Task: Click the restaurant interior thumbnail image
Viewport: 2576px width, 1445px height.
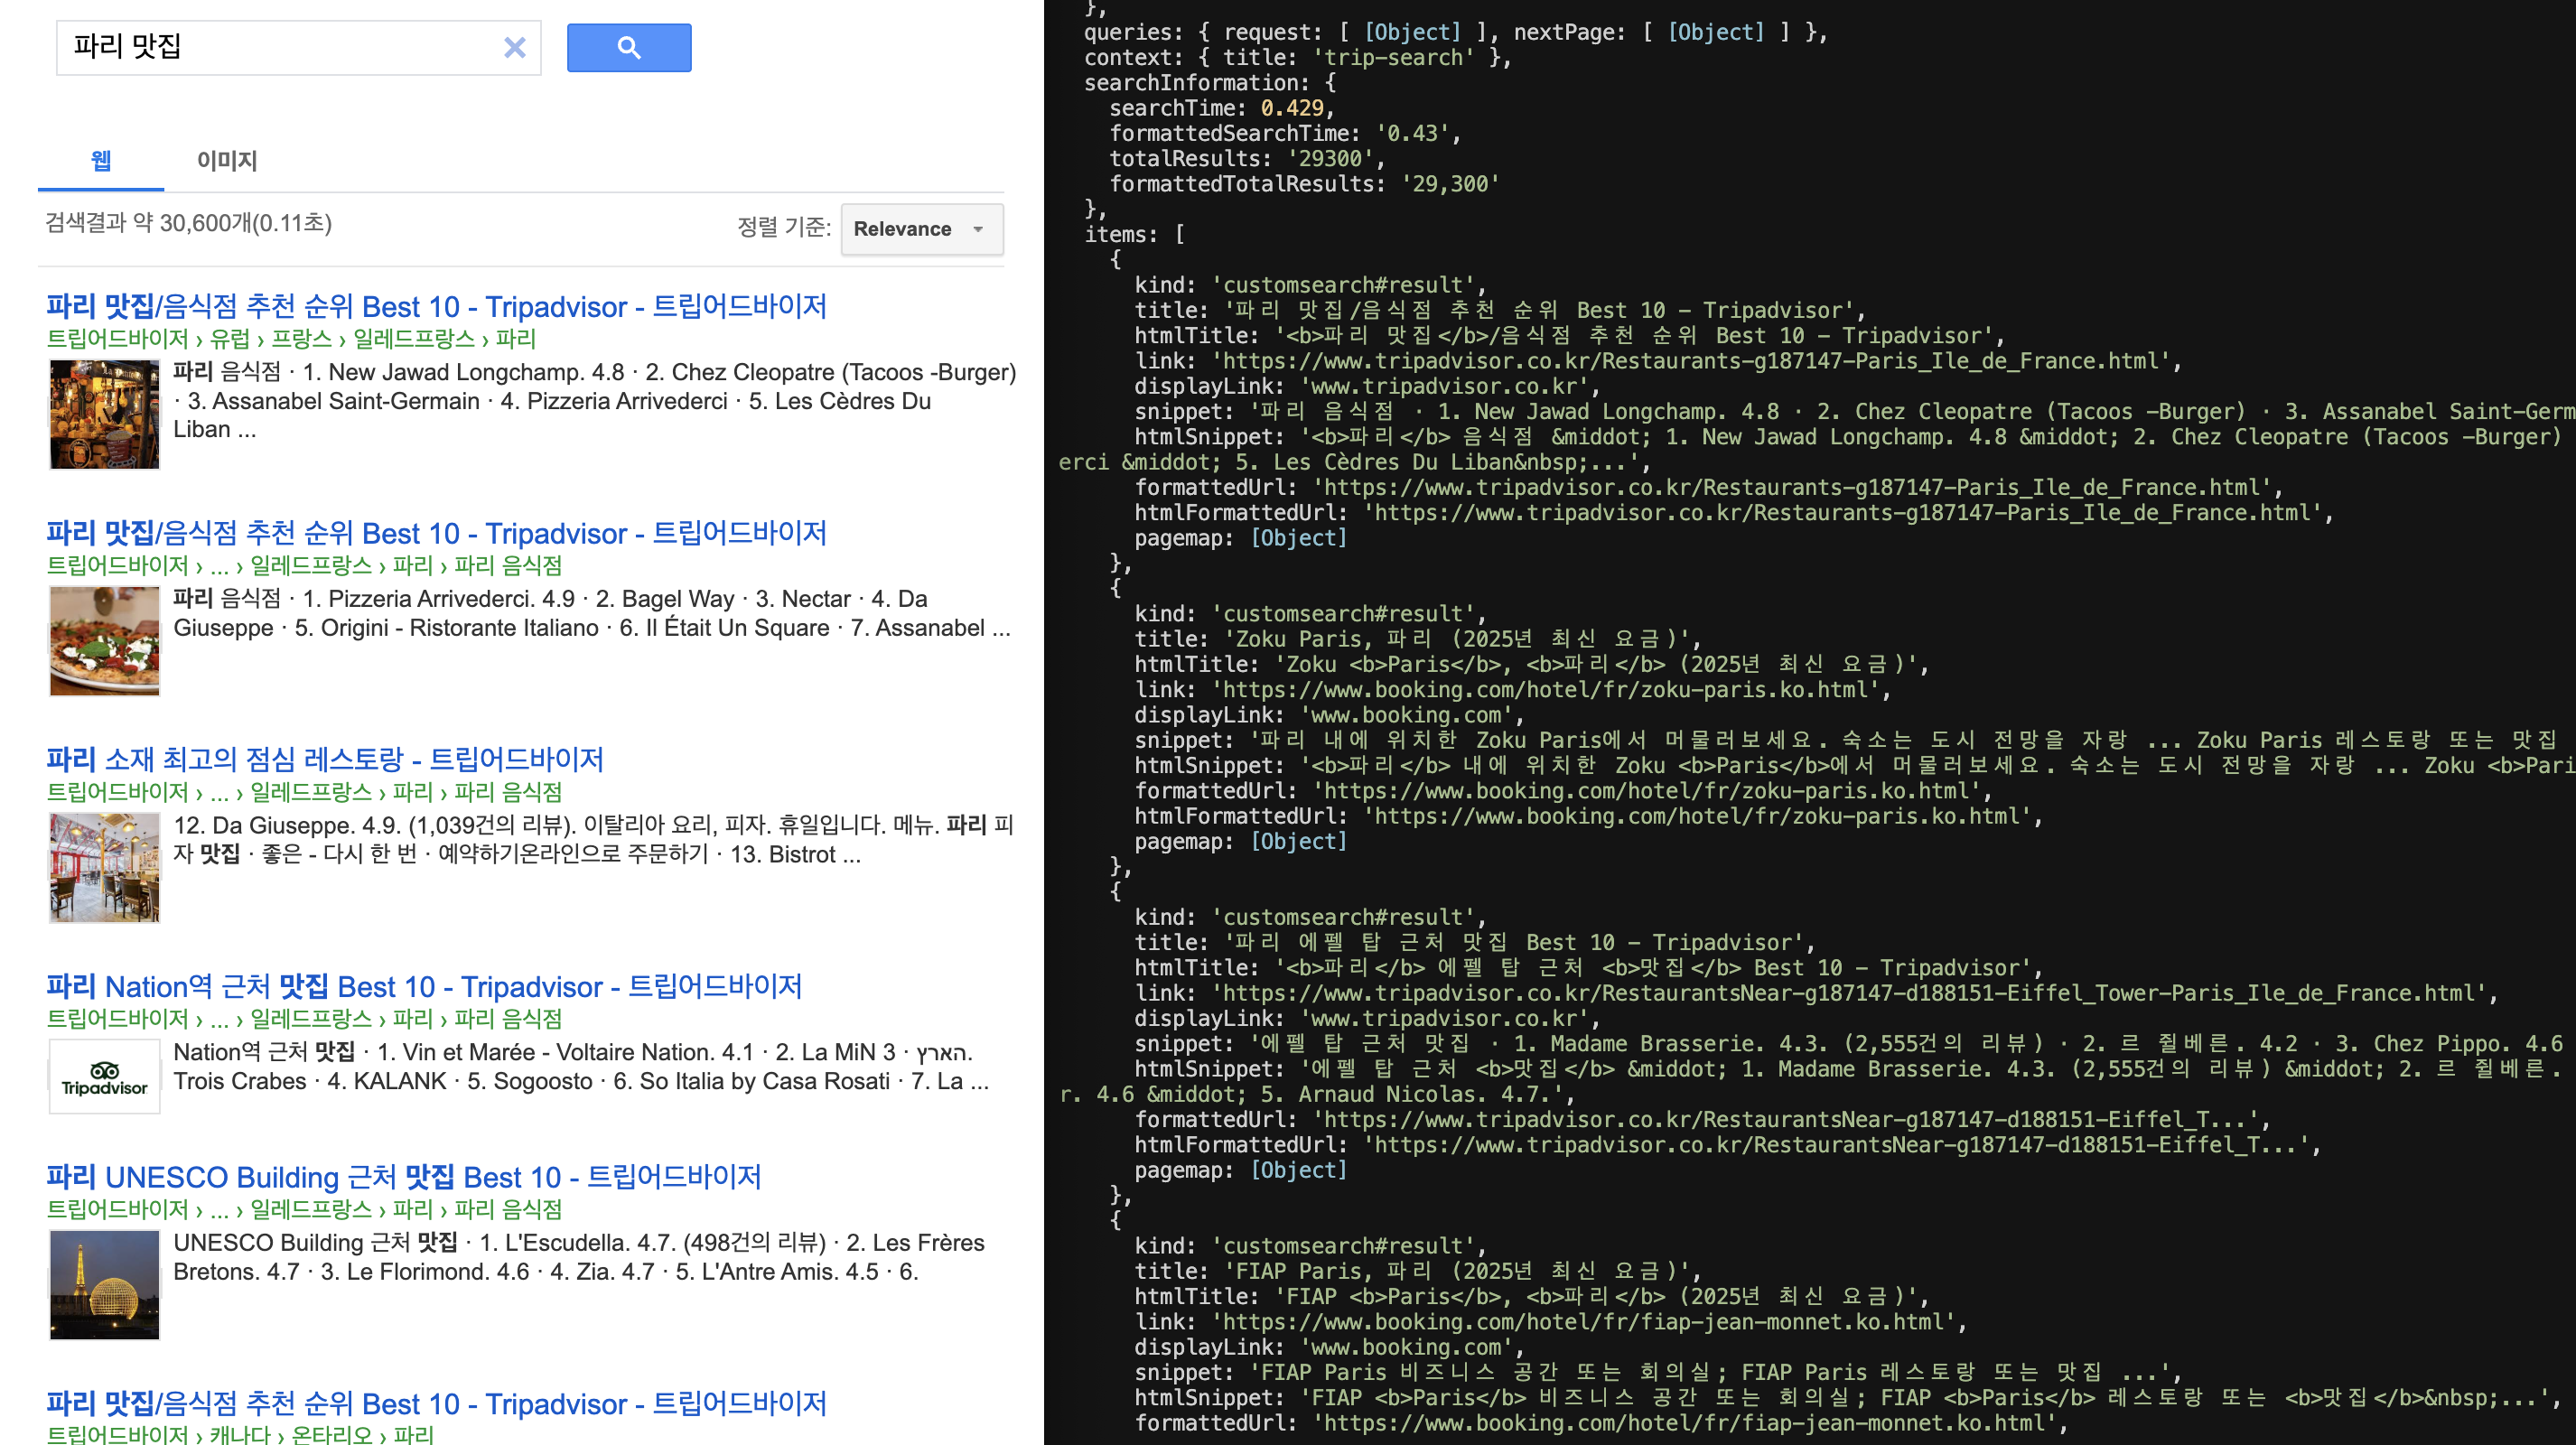Action: tap(104, 867)
